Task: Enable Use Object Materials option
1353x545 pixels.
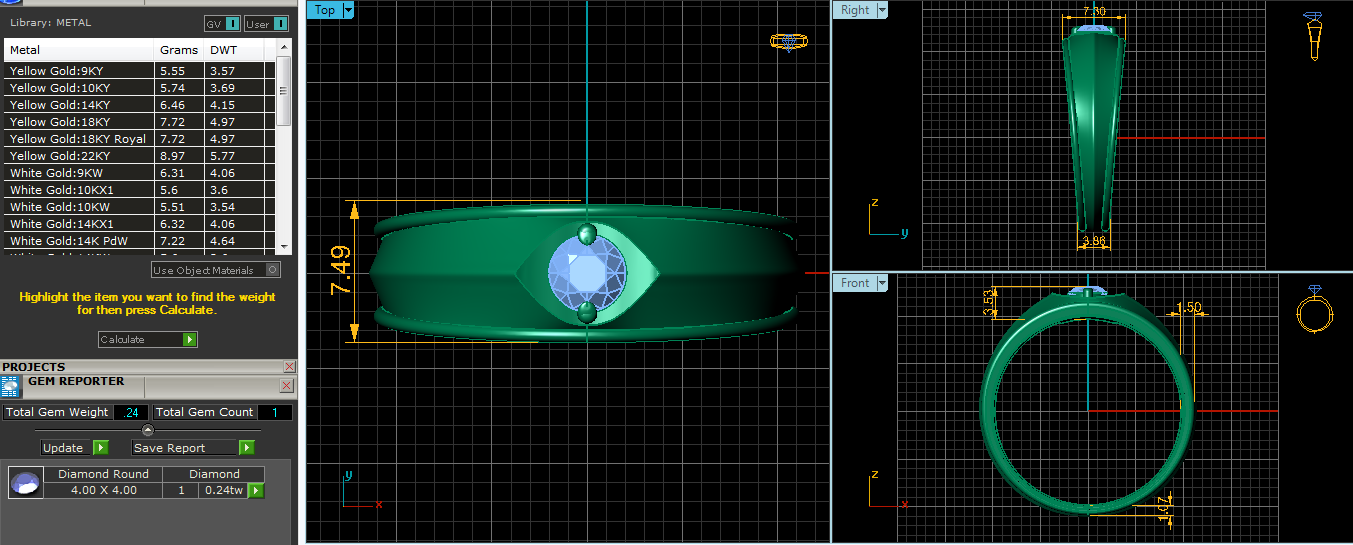Action: (273, 270)
